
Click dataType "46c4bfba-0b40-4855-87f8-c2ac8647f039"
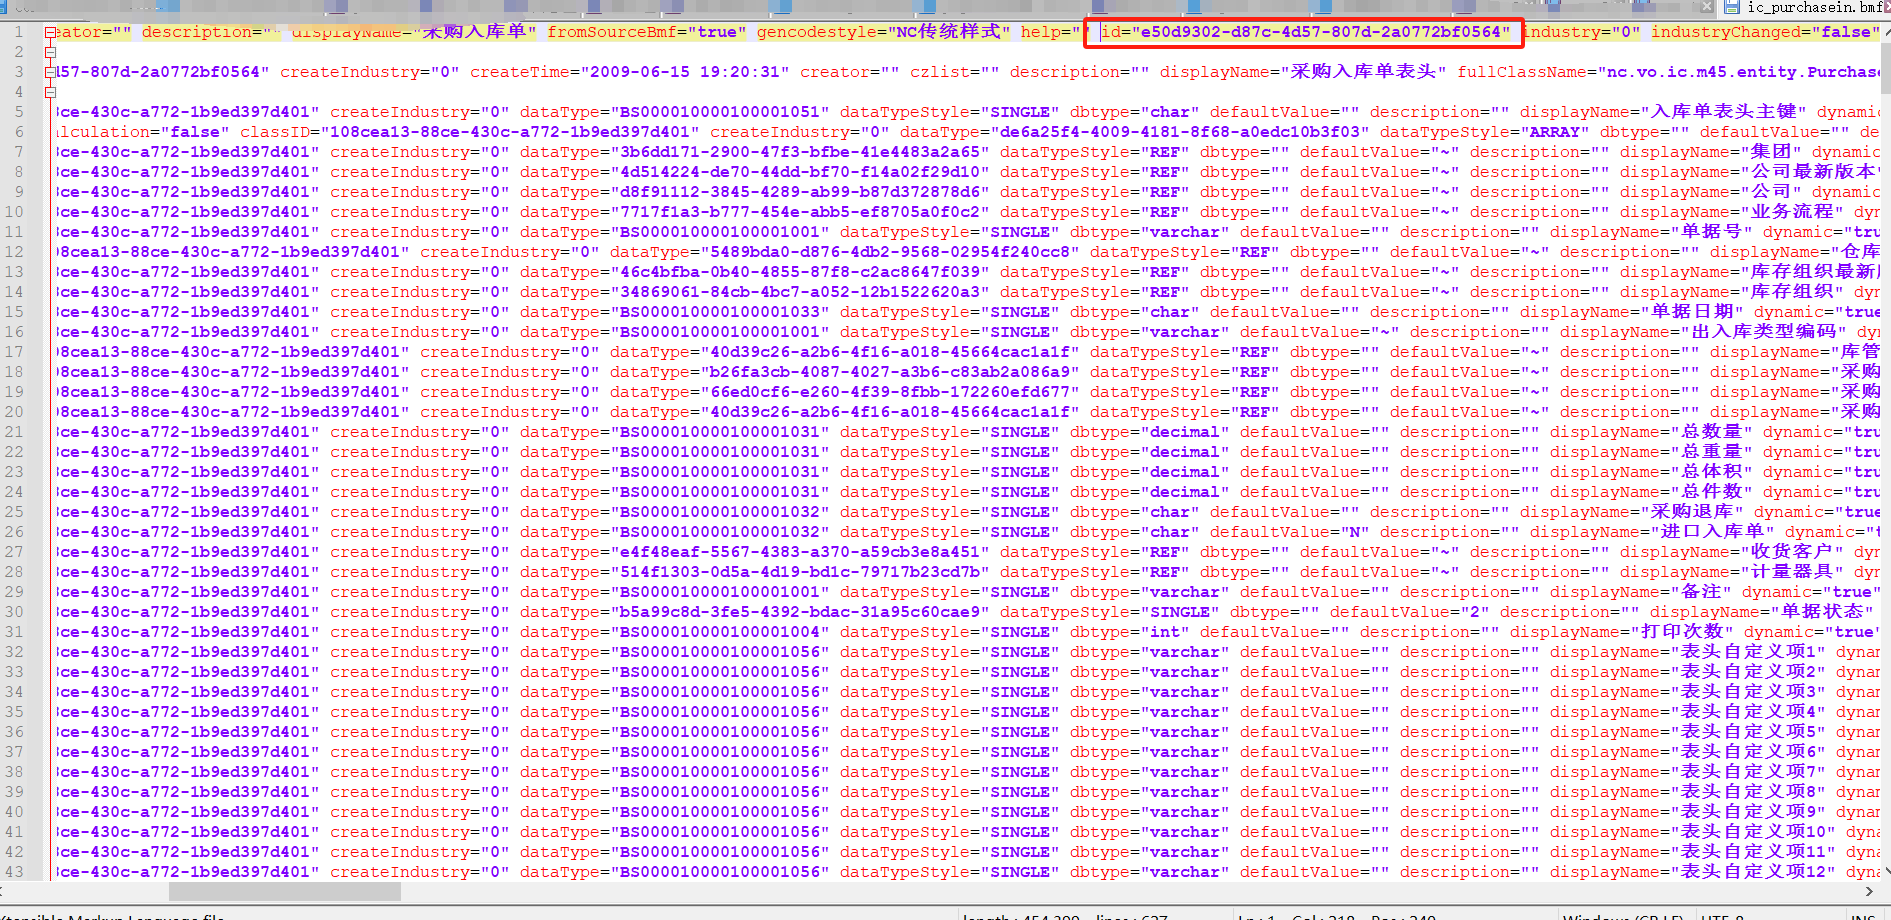[755, 272]
